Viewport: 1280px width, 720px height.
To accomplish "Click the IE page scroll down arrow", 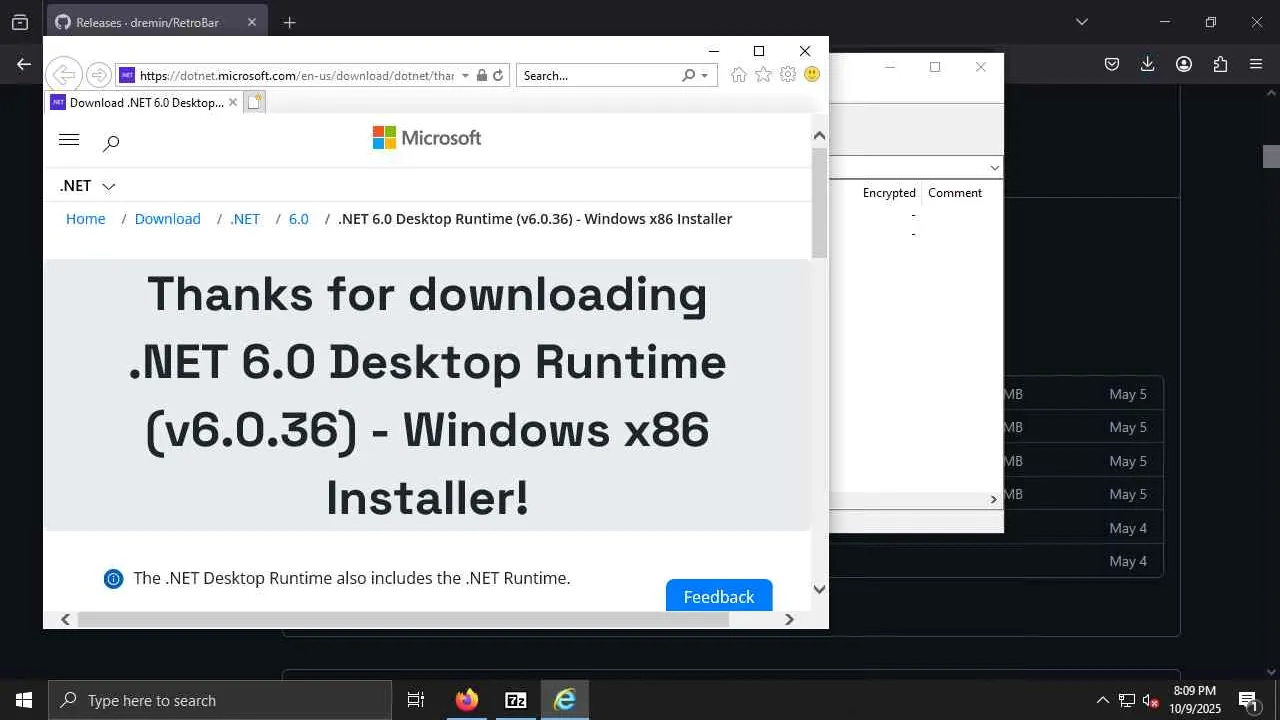I will pos(819,589).
